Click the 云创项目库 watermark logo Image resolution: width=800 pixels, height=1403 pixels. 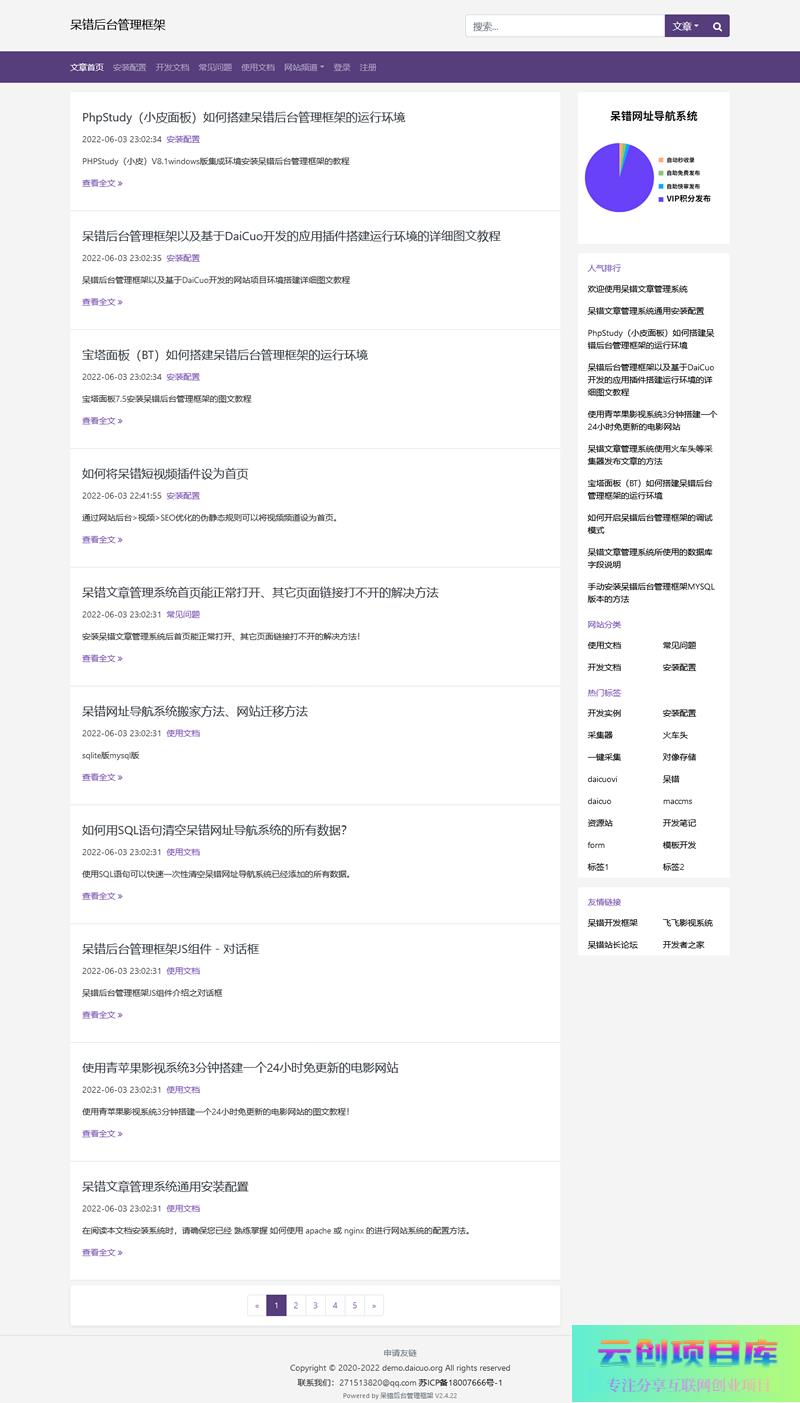pyautogui.click(x=686, y=1363)
